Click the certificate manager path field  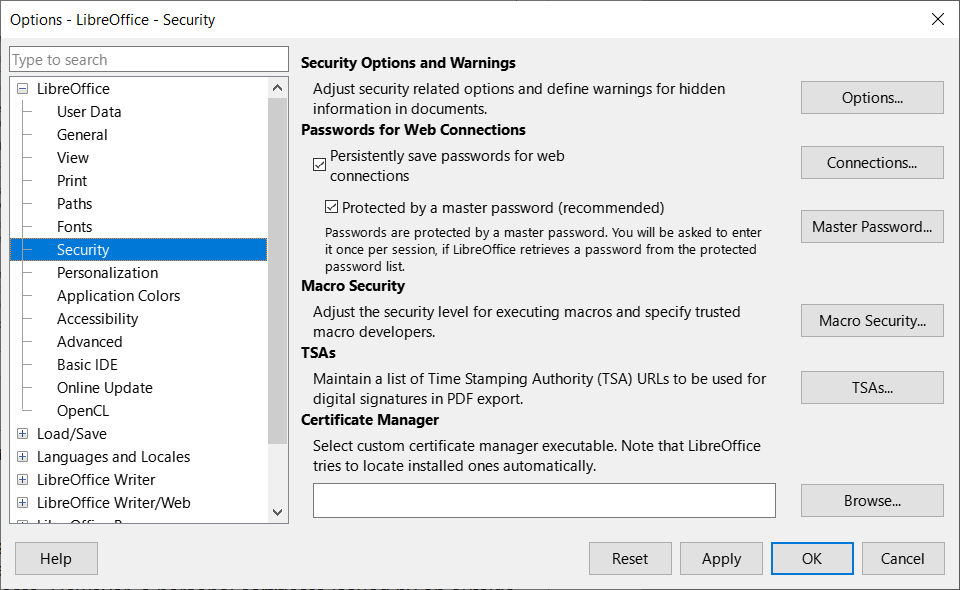(x=544, y=500)
